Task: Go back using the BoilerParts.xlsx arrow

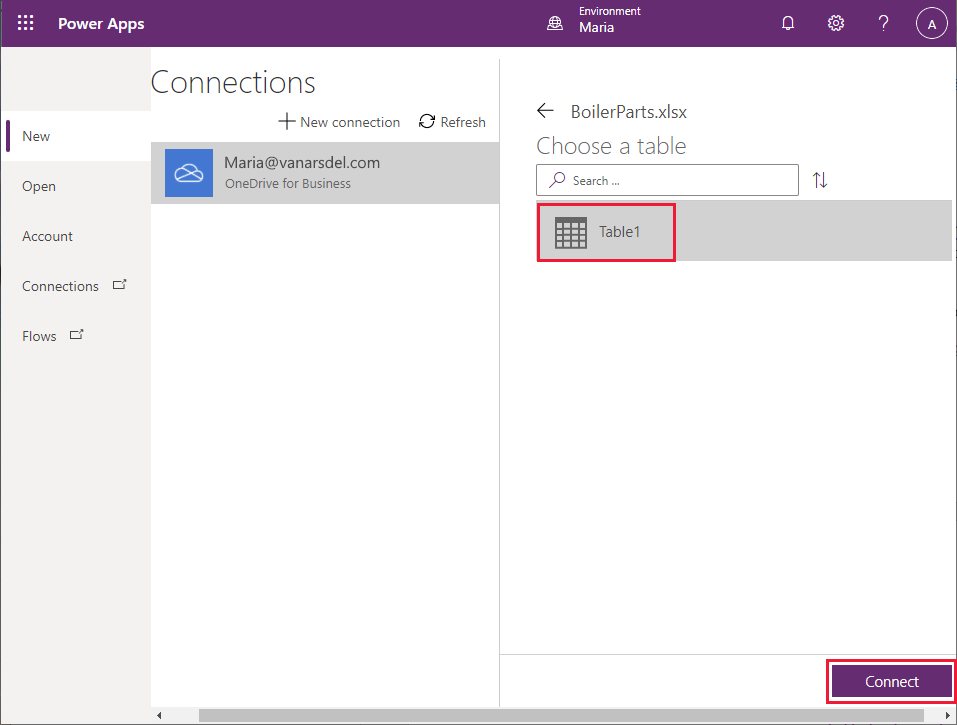Action: pos(545,111)
